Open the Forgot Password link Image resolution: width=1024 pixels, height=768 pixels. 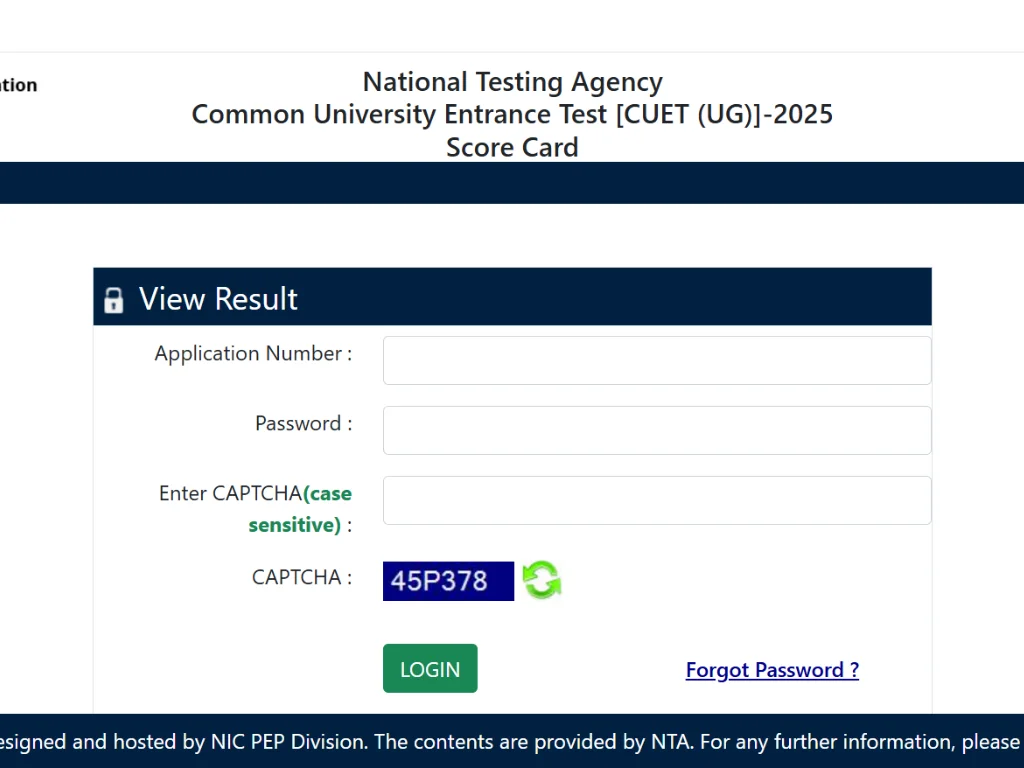[771, 669]
